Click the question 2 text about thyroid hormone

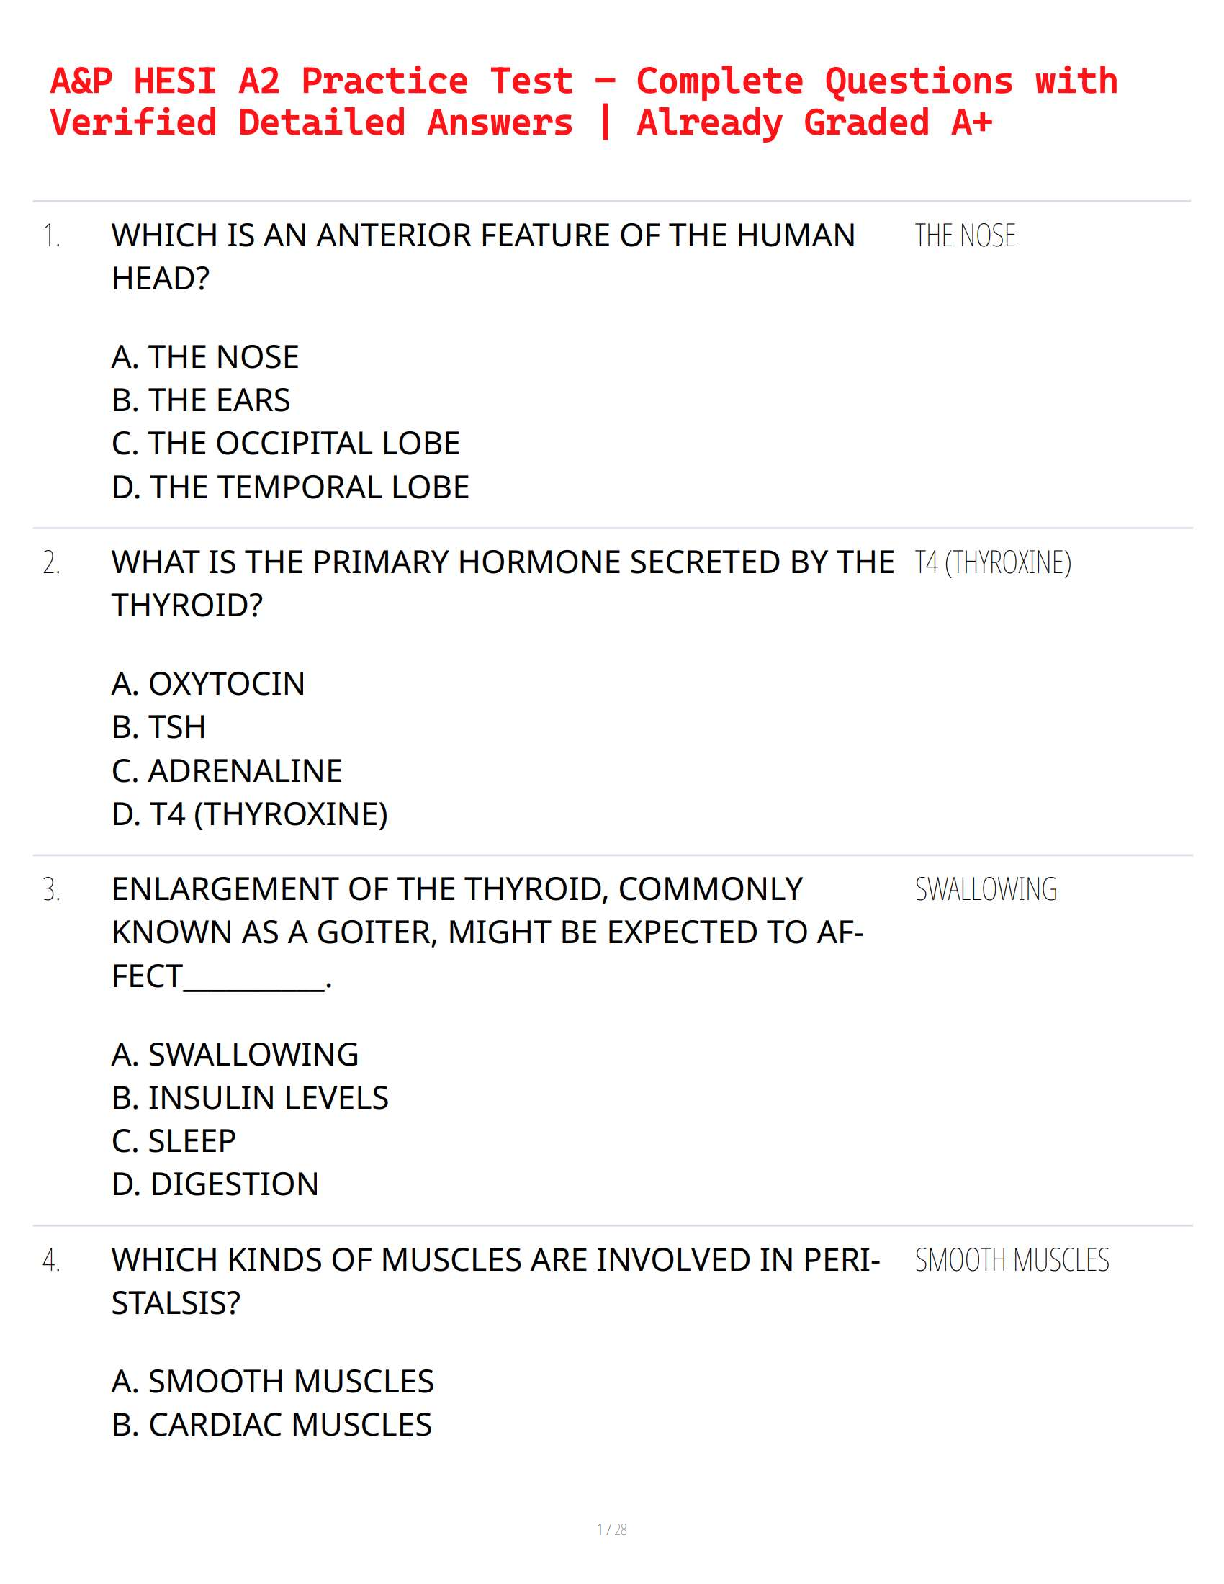pyautogui.click(x=502, y=583)
